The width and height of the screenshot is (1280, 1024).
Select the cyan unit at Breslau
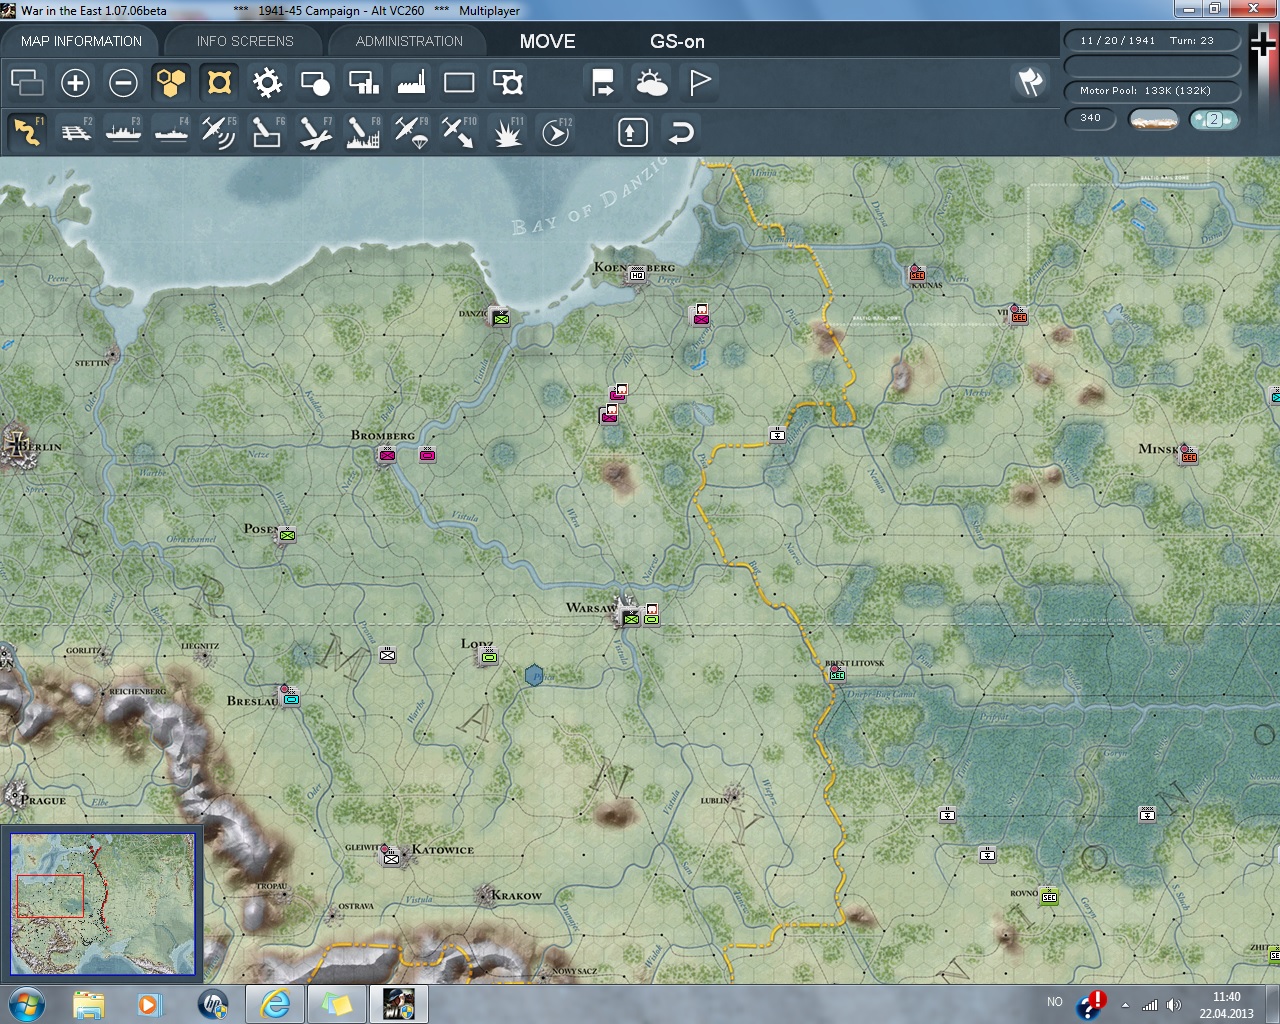click(x=291, y=697)
